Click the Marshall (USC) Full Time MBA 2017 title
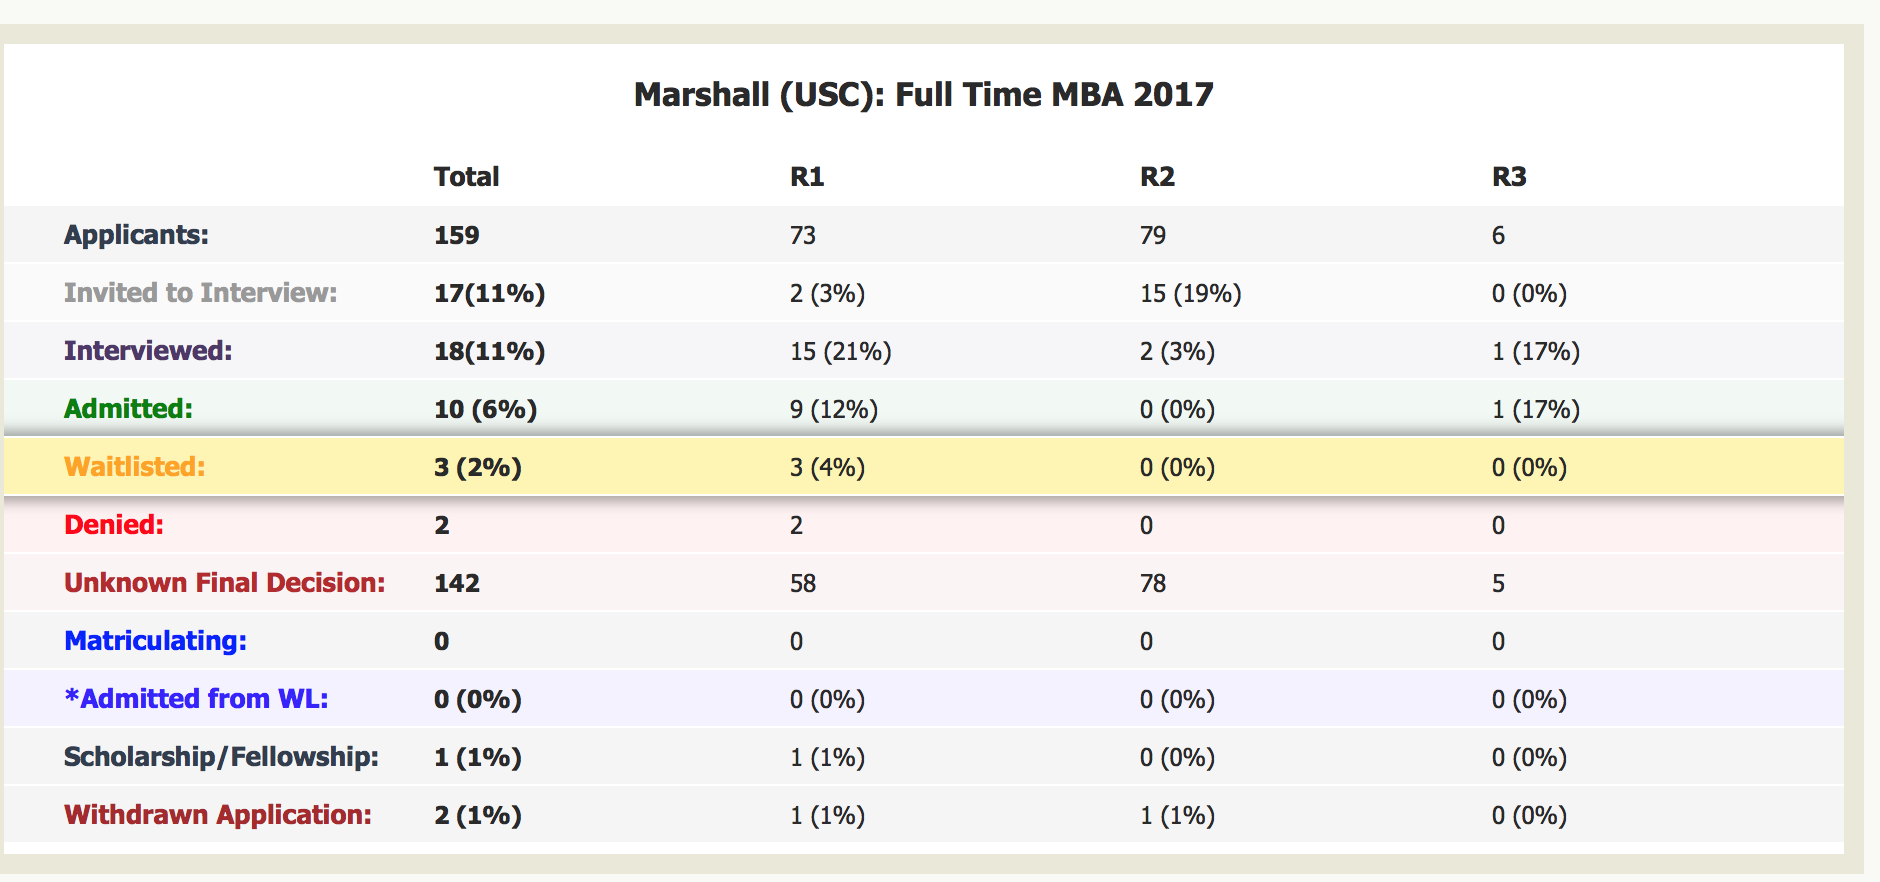 tap(923, 95)
